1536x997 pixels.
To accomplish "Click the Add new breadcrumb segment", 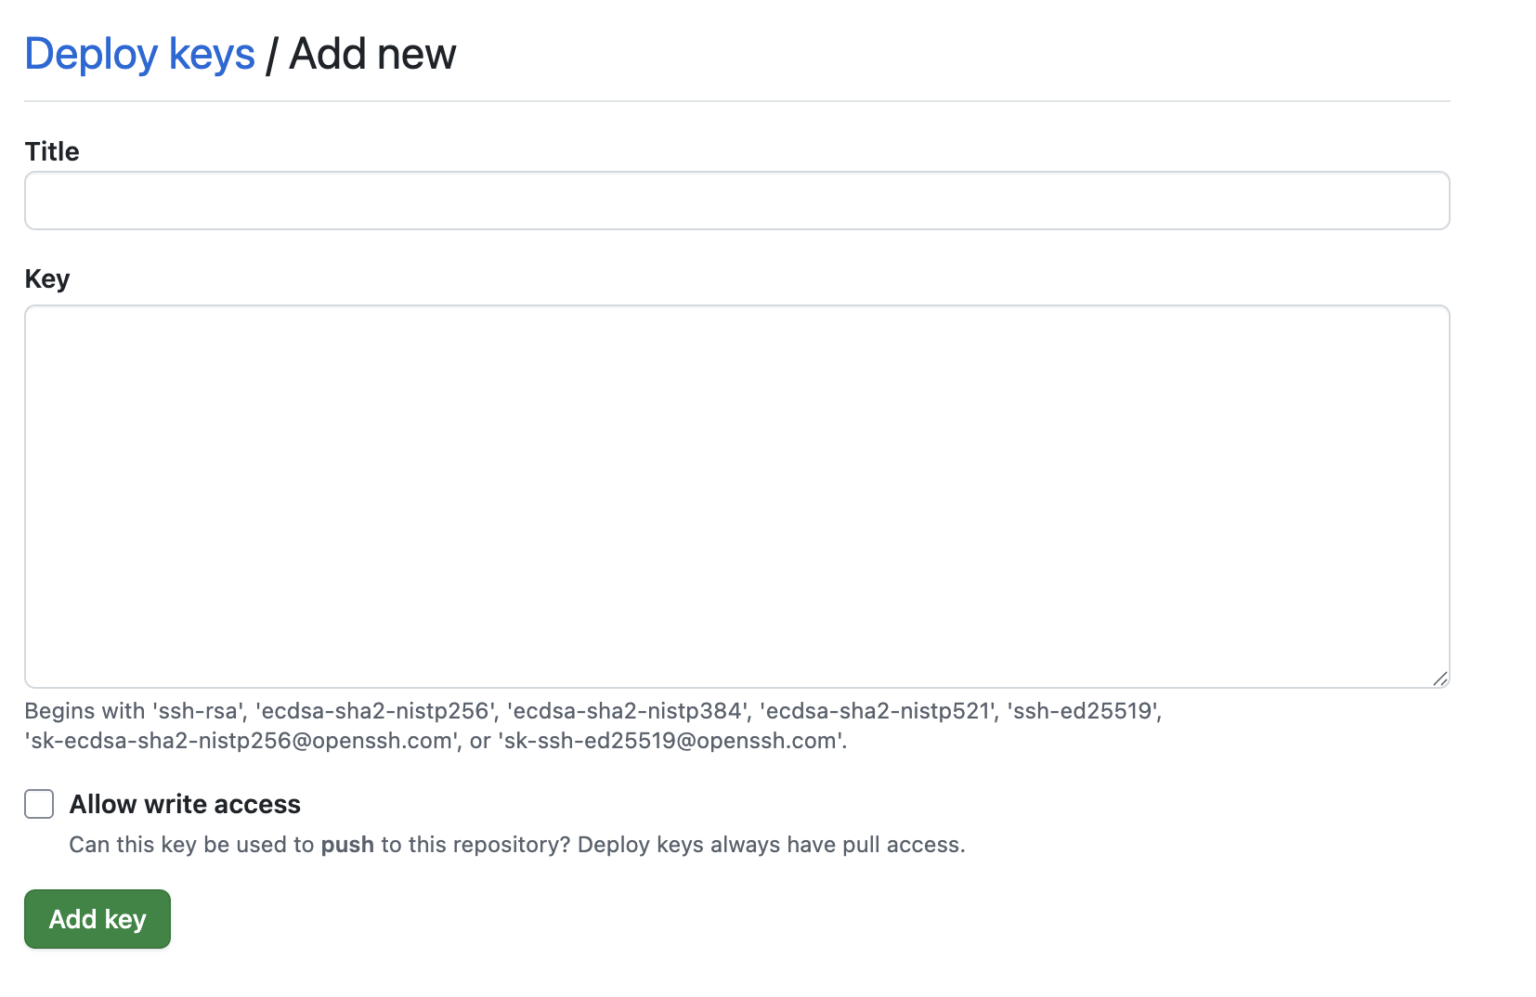I will pyautogui.click(x=371, y=54).
